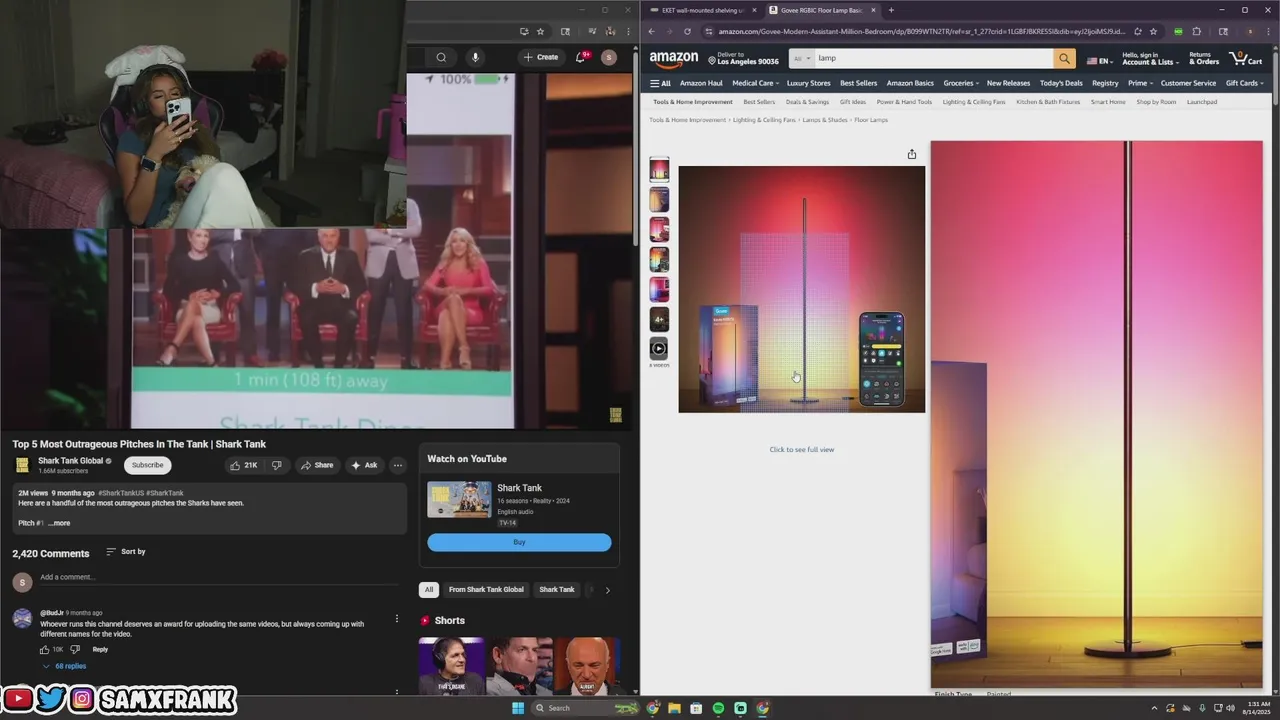Open a new tab in Amazon window
The image size is (1280, 720).
(891, 10)
